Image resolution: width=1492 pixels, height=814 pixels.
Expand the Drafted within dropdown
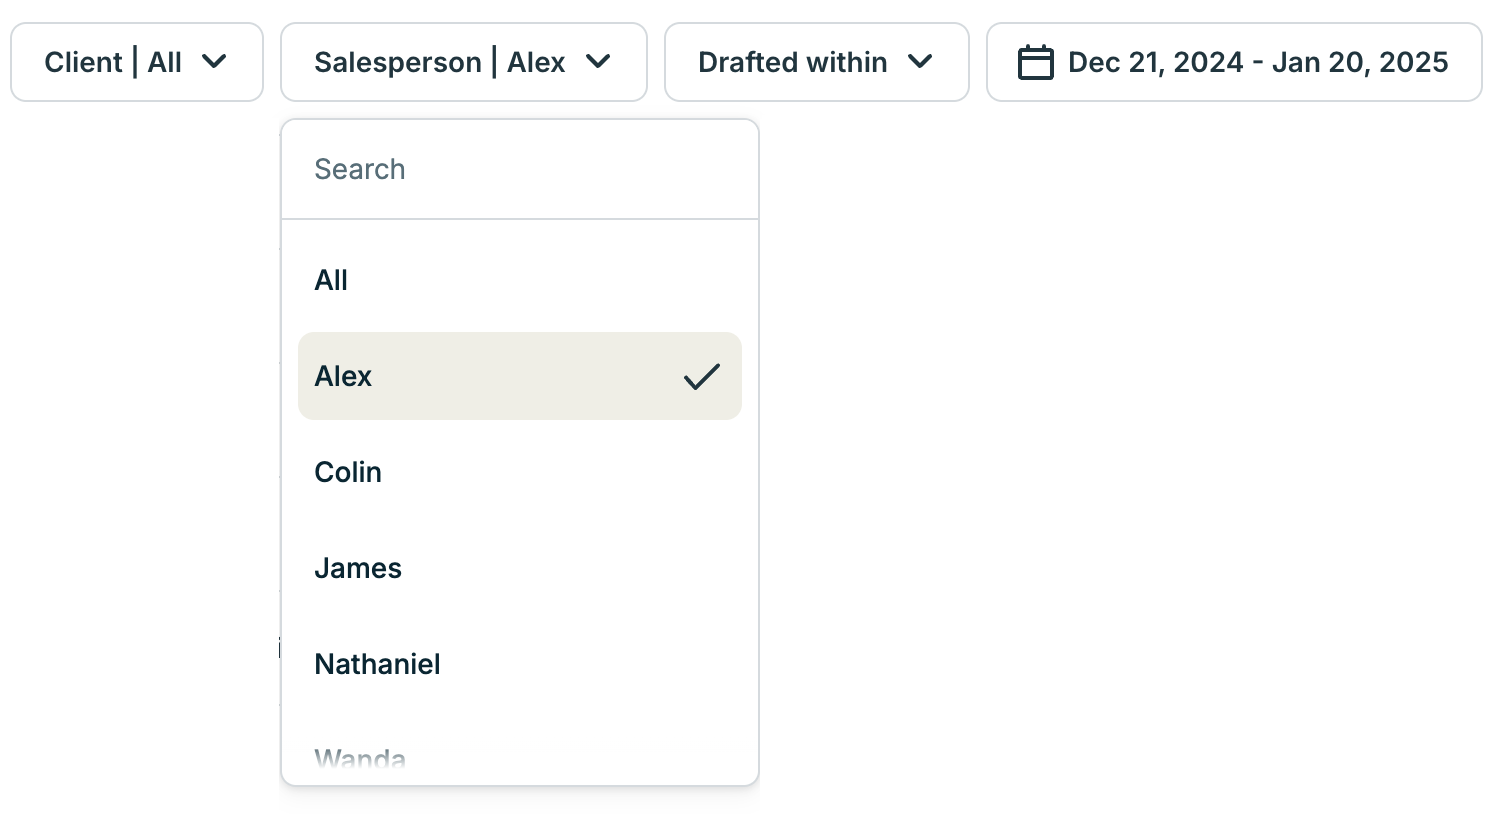point(816,62)
